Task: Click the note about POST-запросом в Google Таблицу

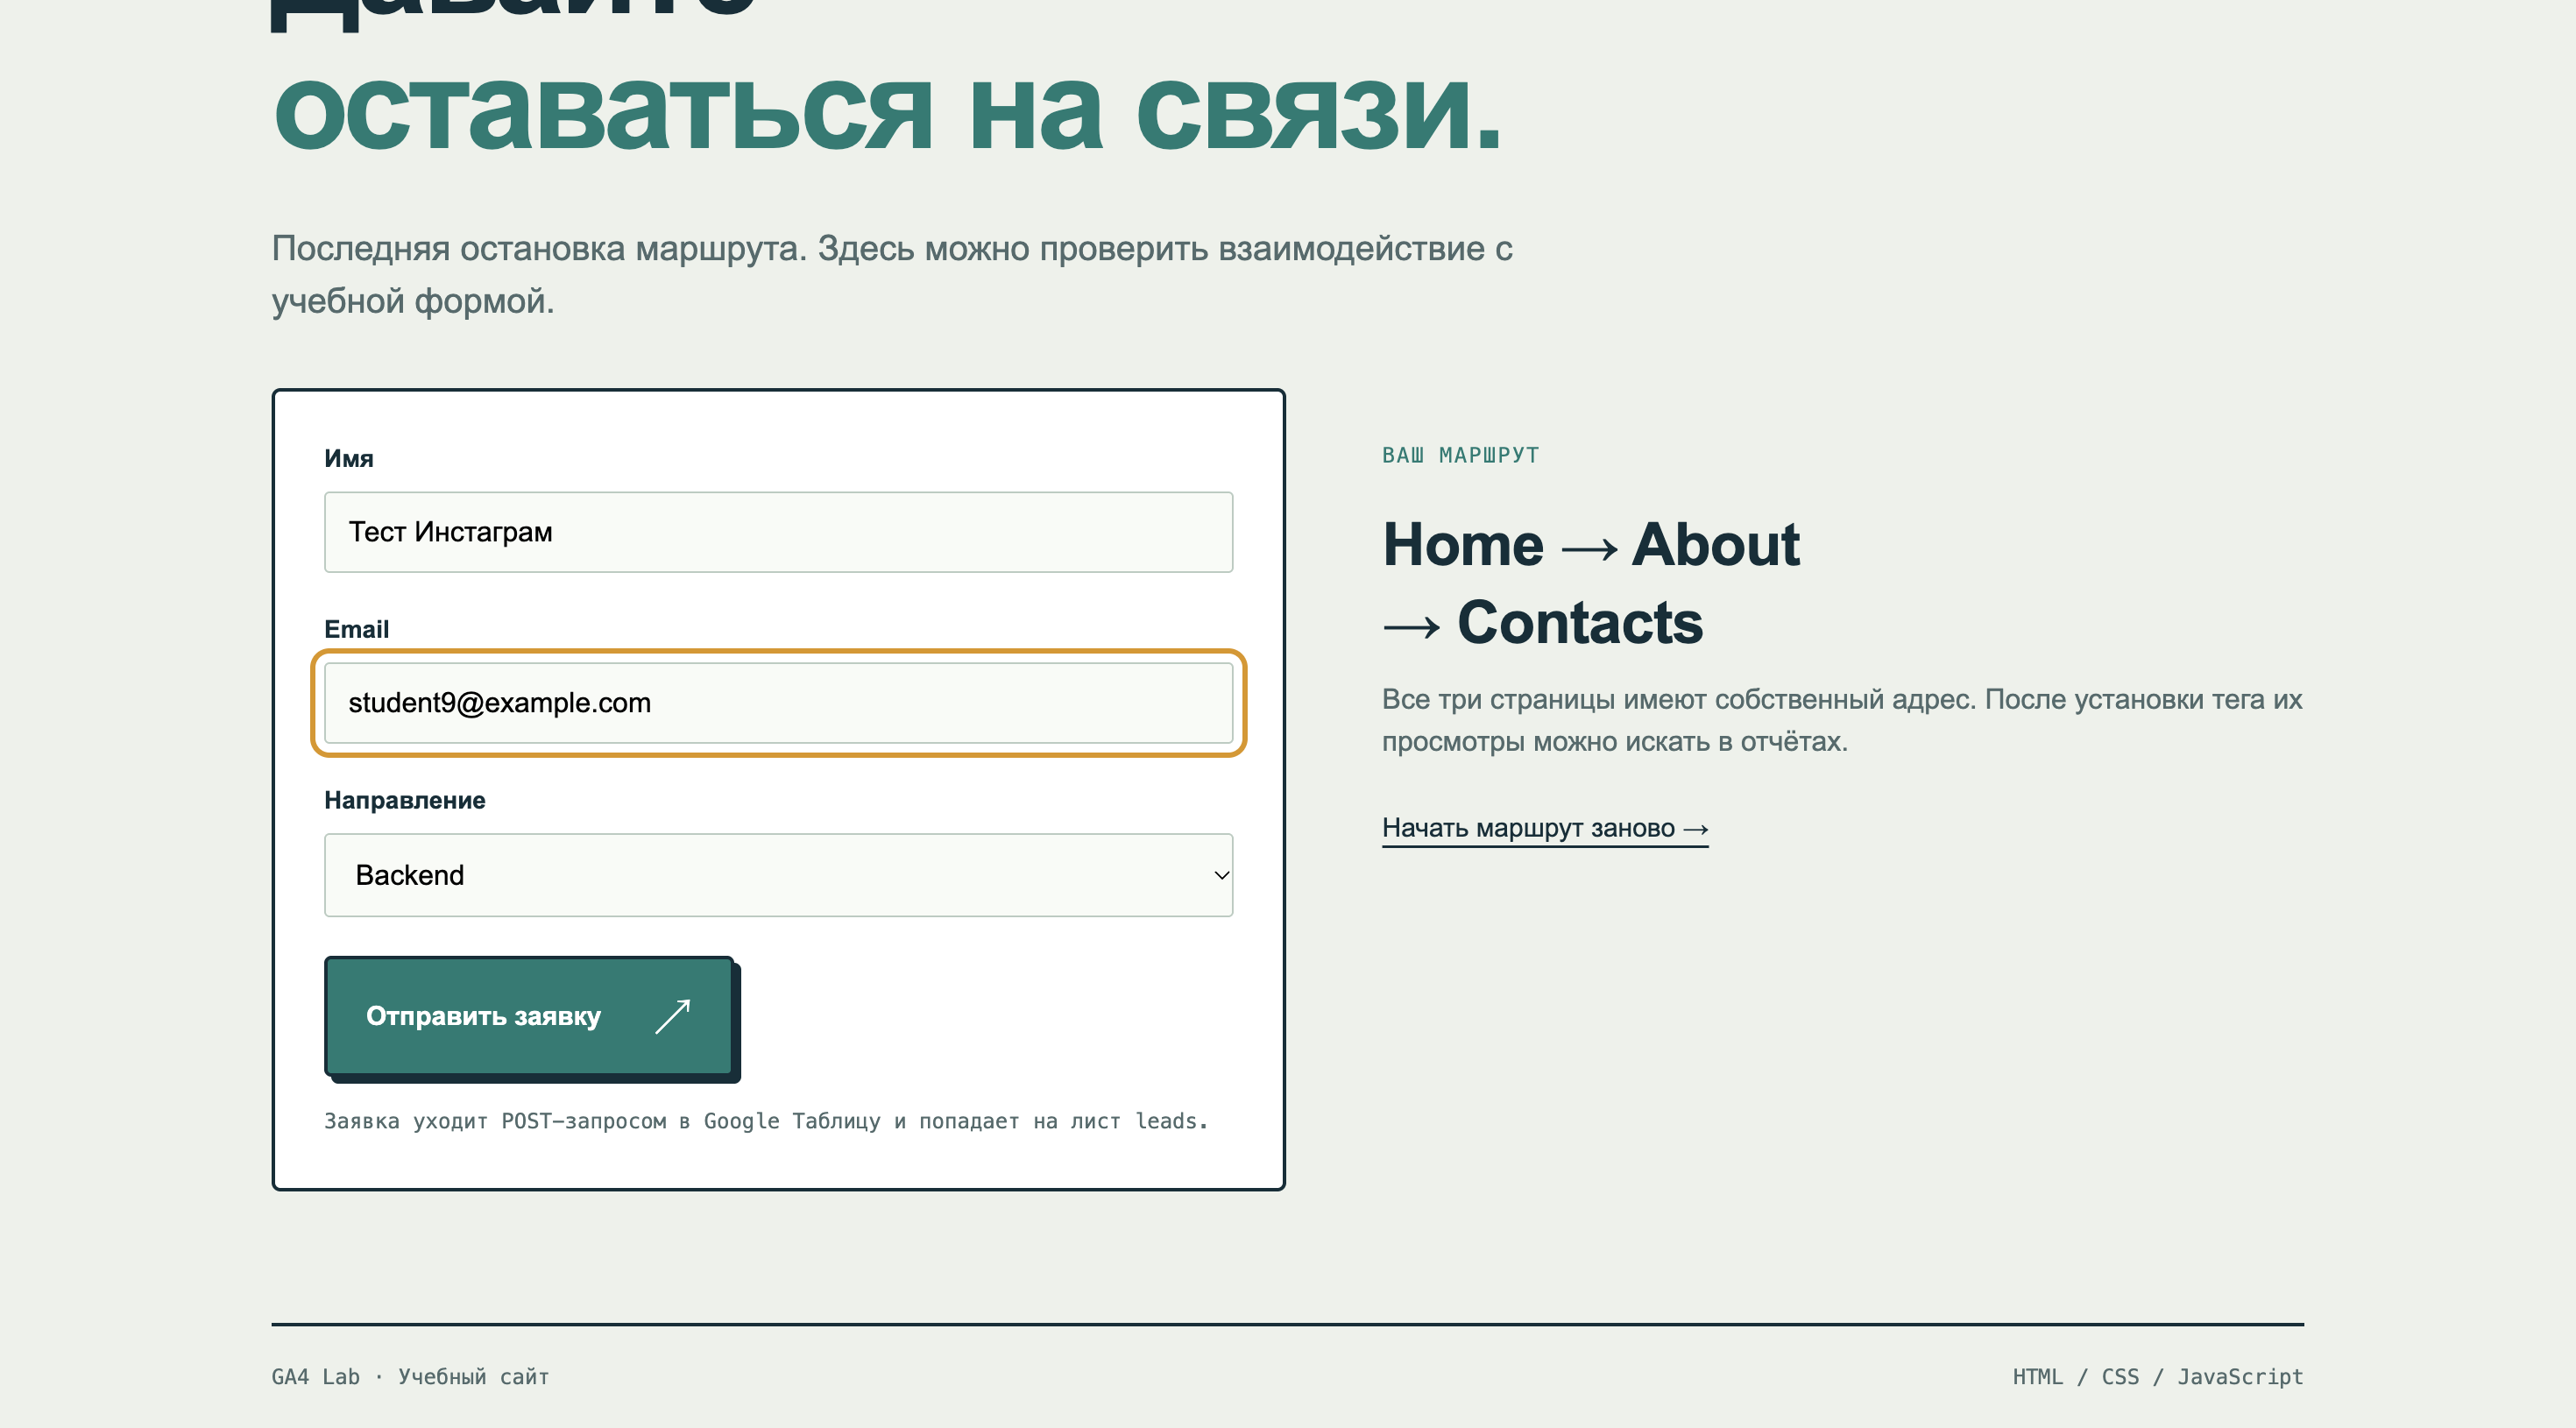Action: [766, 1121]
